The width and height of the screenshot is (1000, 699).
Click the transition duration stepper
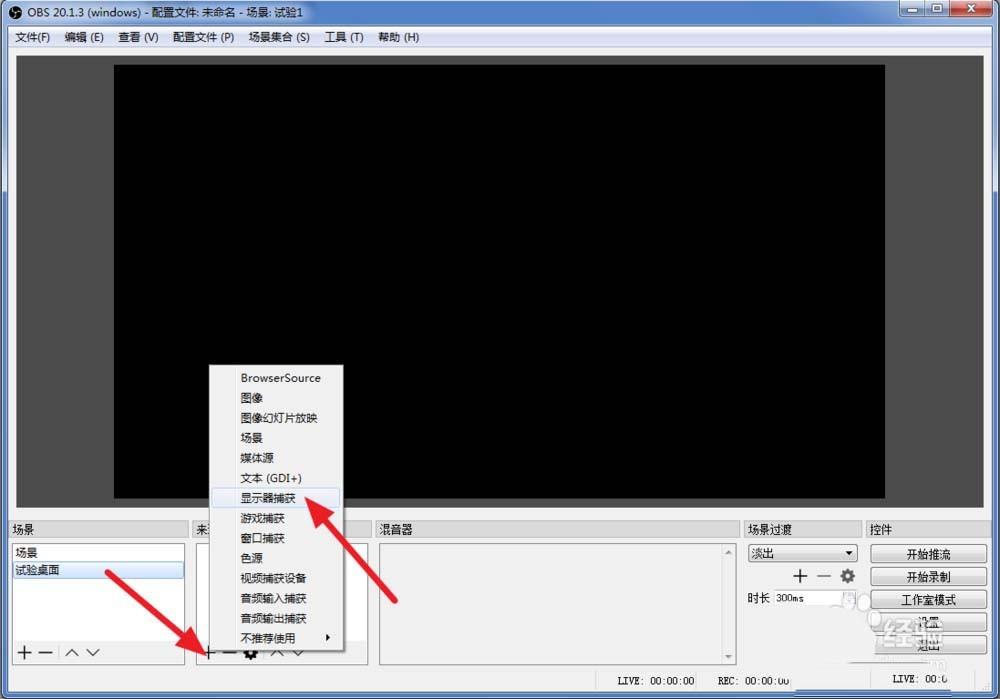pos(849,598)
